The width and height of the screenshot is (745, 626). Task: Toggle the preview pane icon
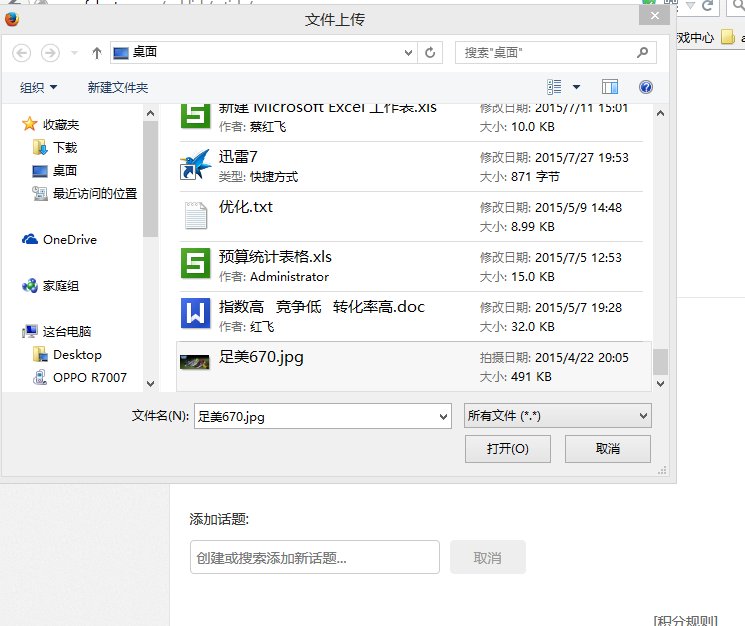point(610,87)
